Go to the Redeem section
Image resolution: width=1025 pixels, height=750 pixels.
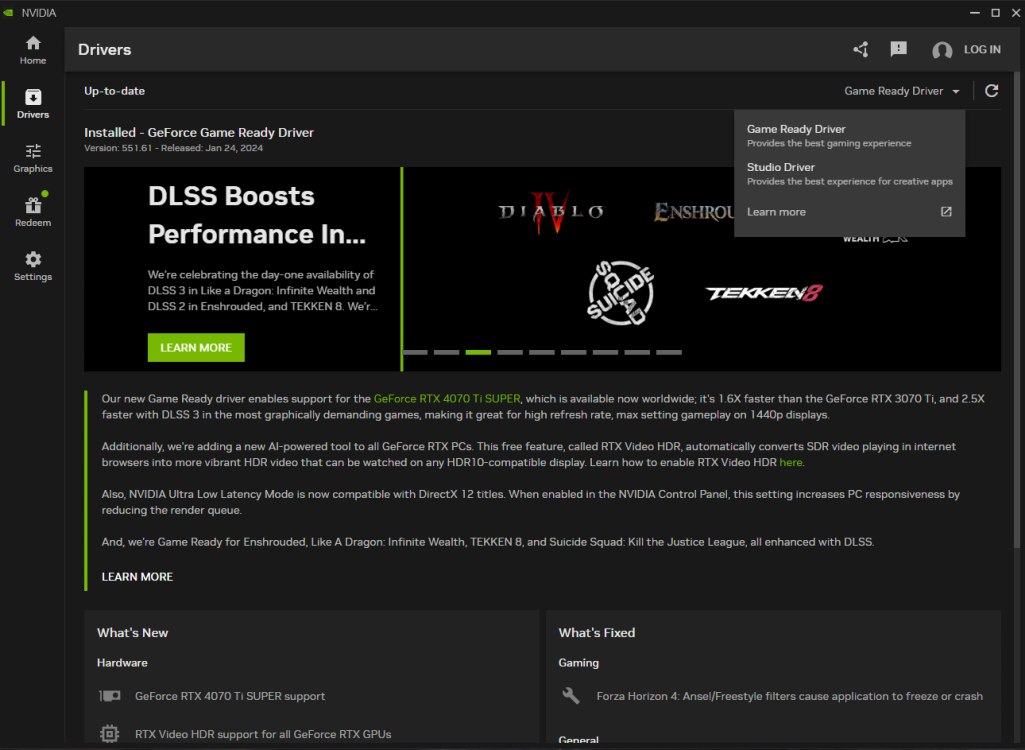(x=32, y=211)
